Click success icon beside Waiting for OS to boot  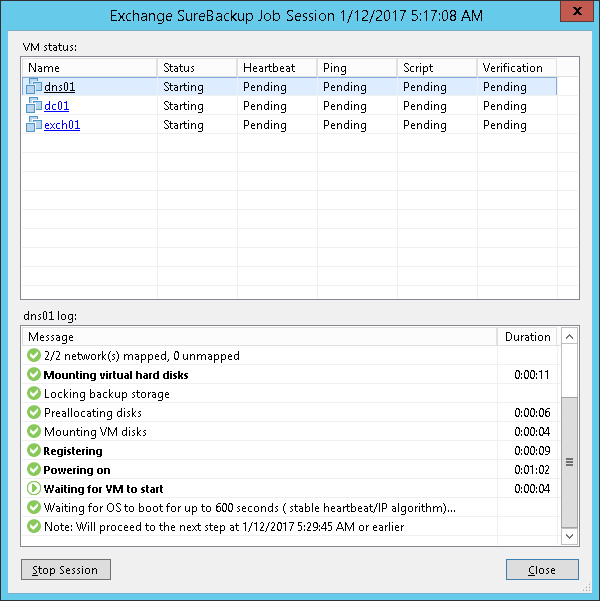coord(34,507)
